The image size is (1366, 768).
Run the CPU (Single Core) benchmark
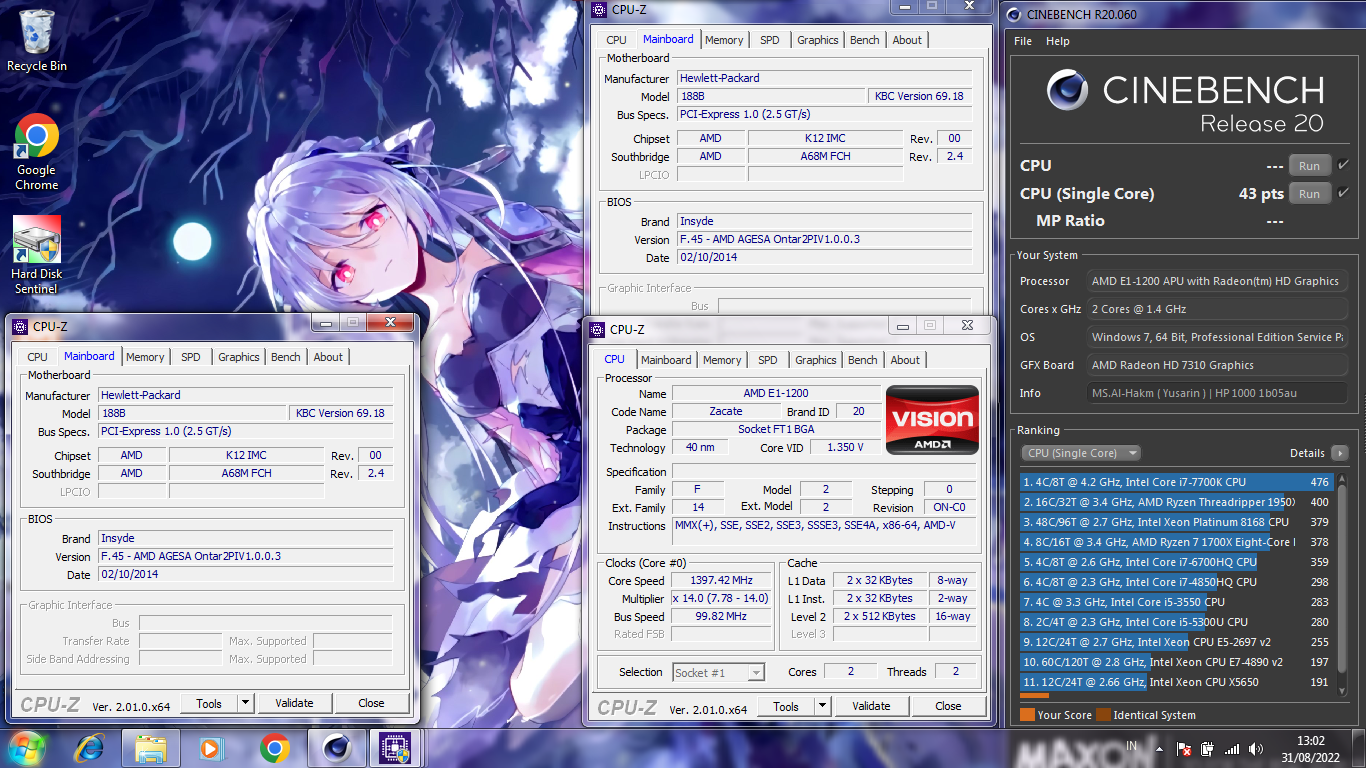pos(1310,194)
